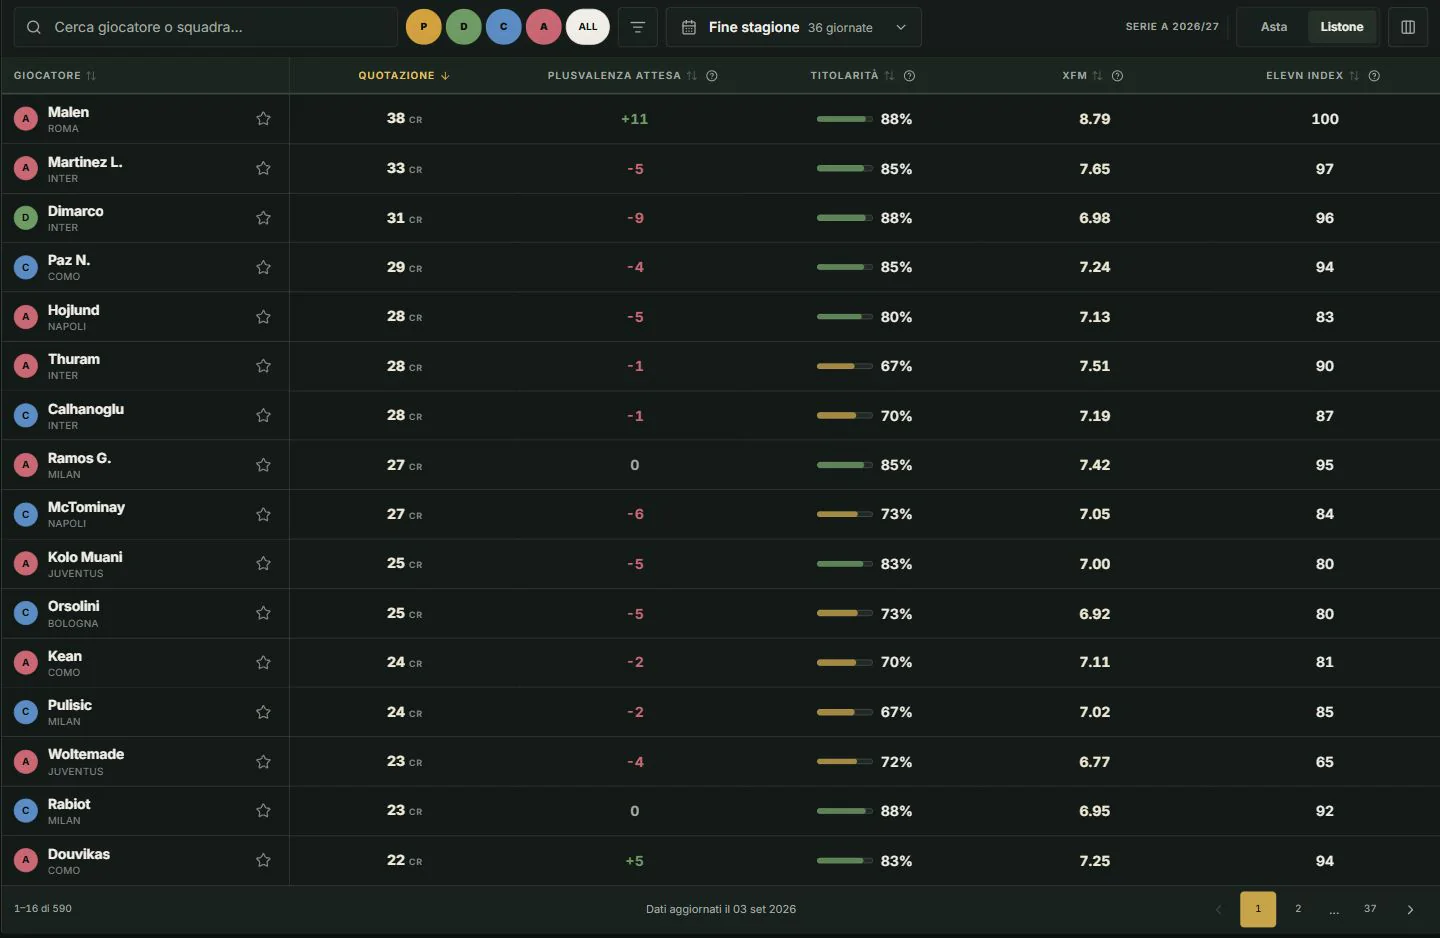Open the Fine stagione period dropdown
The width and height of the screenshot is (1440, 938).
coord(794,27)
